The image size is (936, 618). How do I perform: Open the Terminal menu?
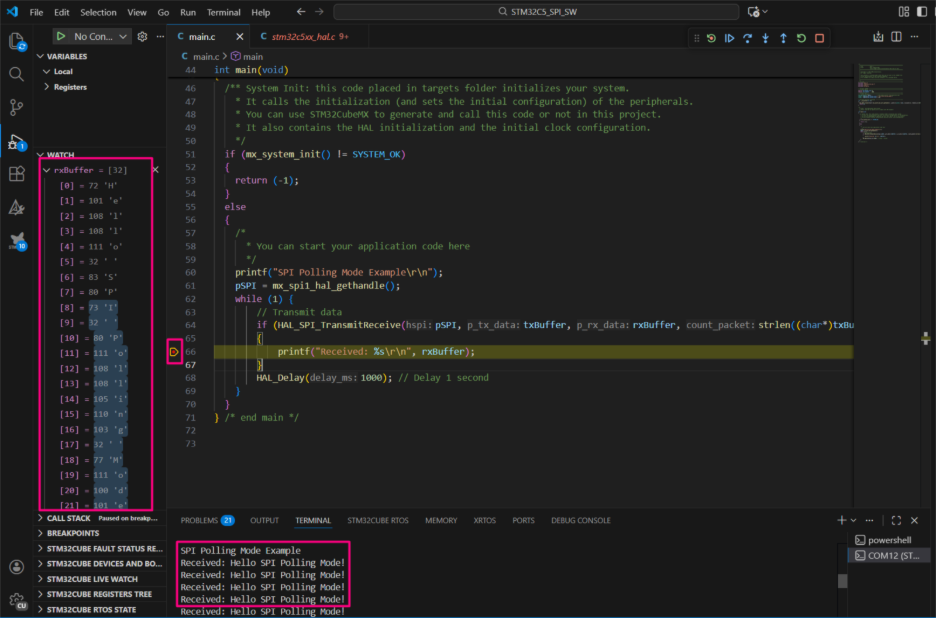(x=223, y=13)
